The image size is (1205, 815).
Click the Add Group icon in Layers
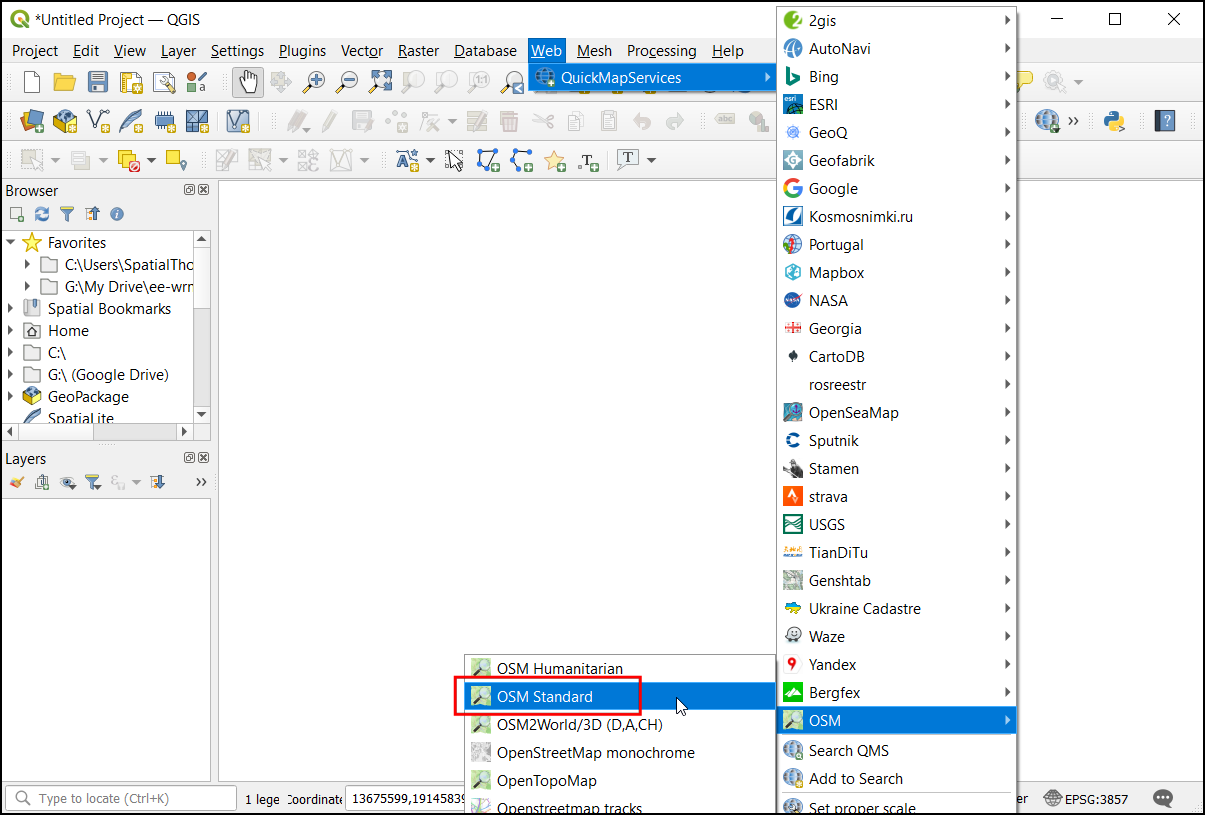point(41,482)
